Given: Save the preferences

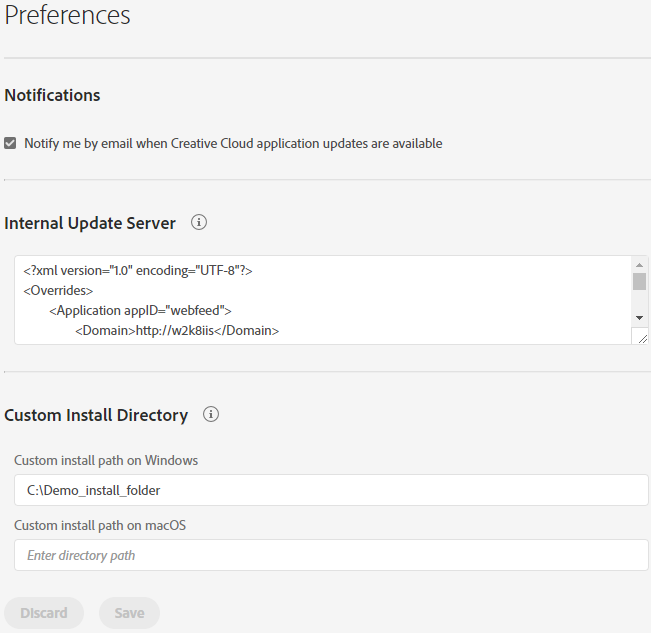Looking at the screenshot, I should coord(129,613).
